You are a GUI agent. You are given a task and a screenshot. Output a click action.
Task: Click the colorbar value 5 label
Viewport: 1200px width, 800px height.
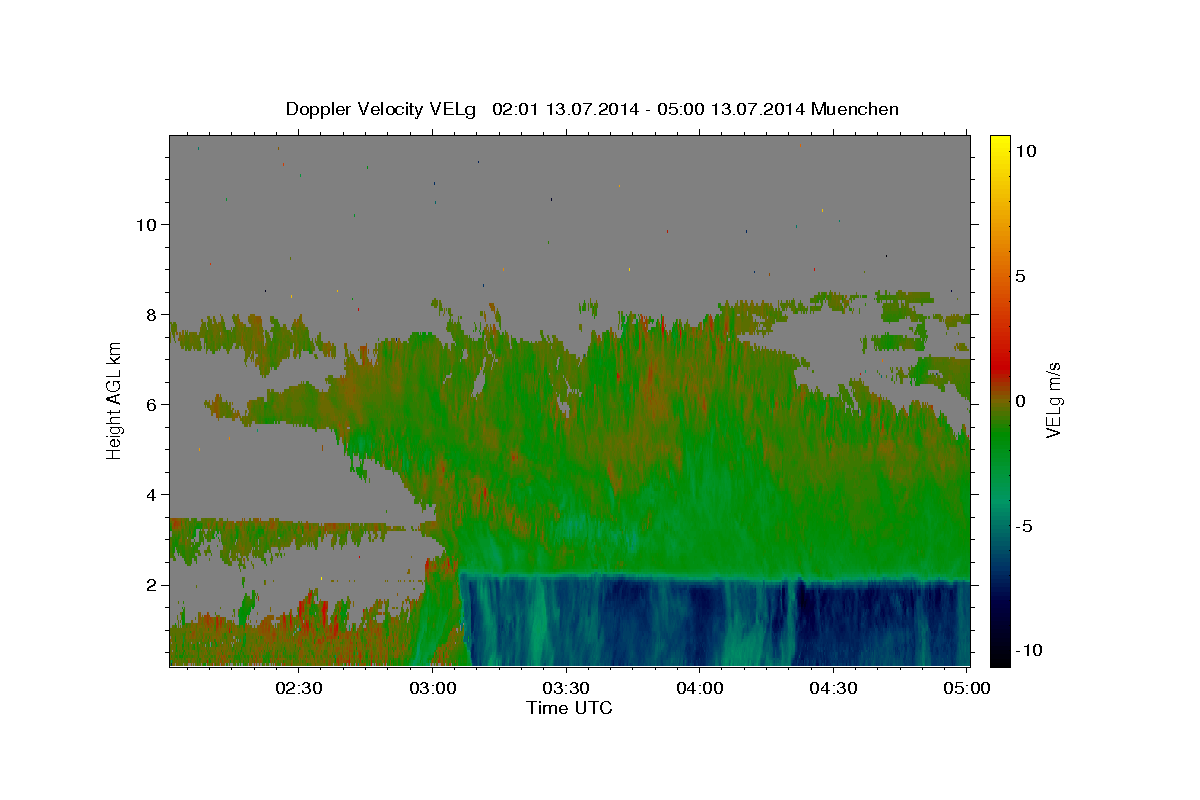[x=1020, y=276]
